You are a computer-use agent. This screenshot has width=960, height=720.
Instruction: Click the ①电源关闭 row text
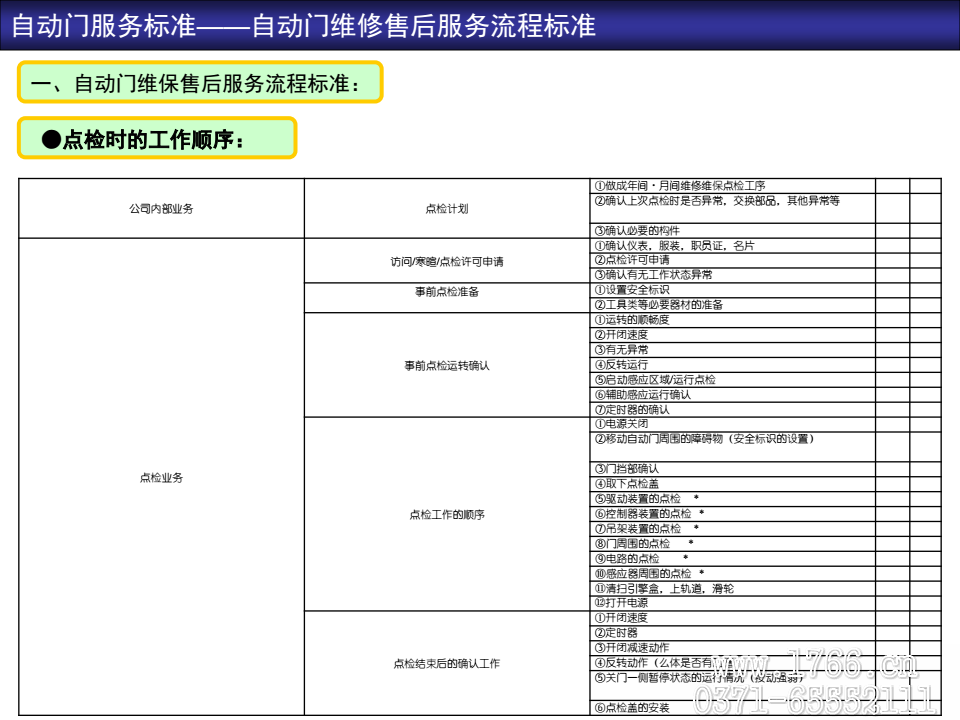627,424
